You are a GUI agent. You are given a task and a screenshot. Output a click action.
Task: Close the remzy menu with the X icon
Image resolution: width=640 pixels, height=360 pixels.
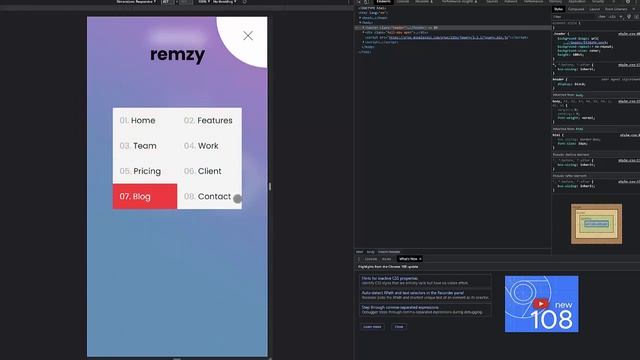248,36
